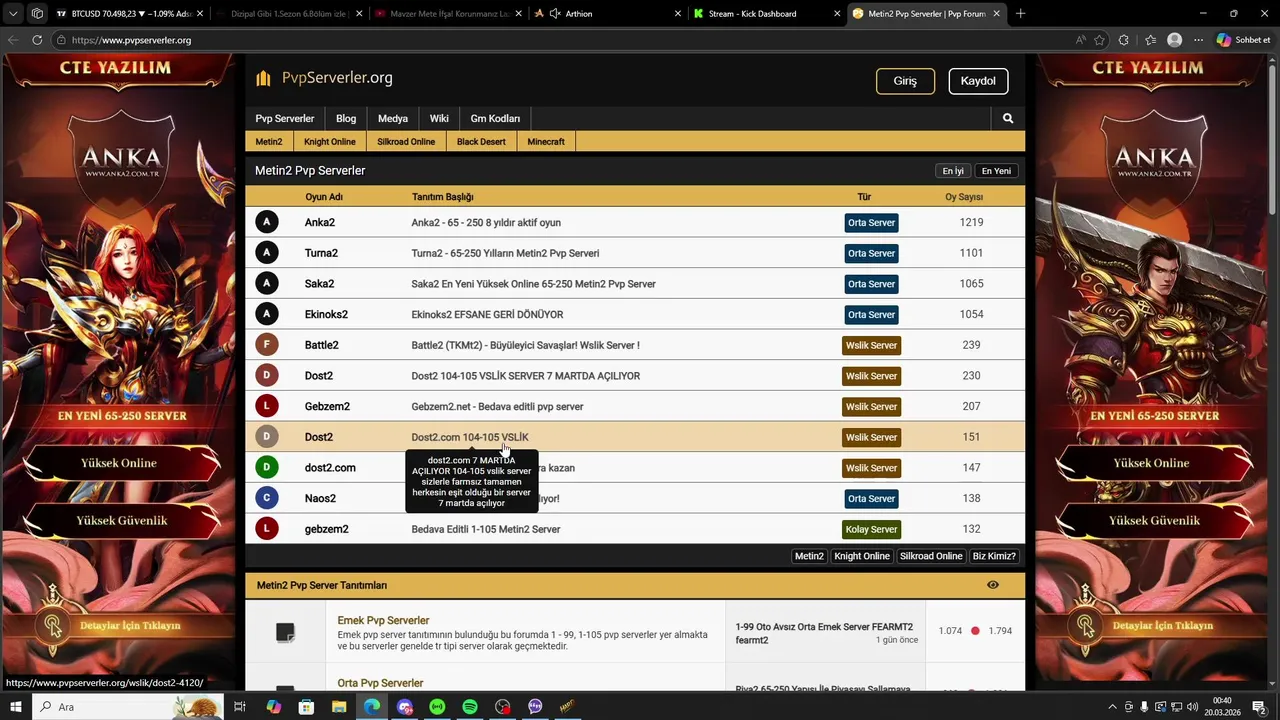Click the browser refresh icon
The image size is (1280, 720).
37,40
